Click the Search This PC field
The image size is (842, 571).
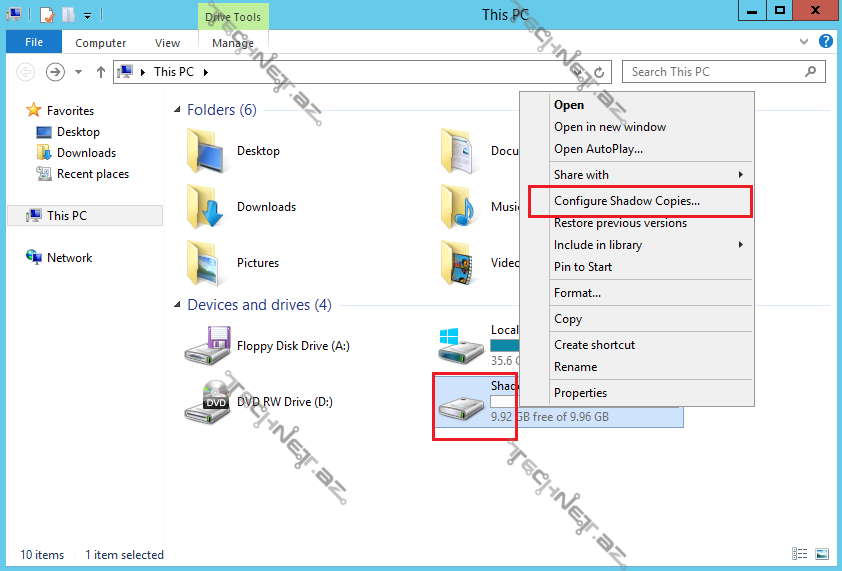point(715,72)
